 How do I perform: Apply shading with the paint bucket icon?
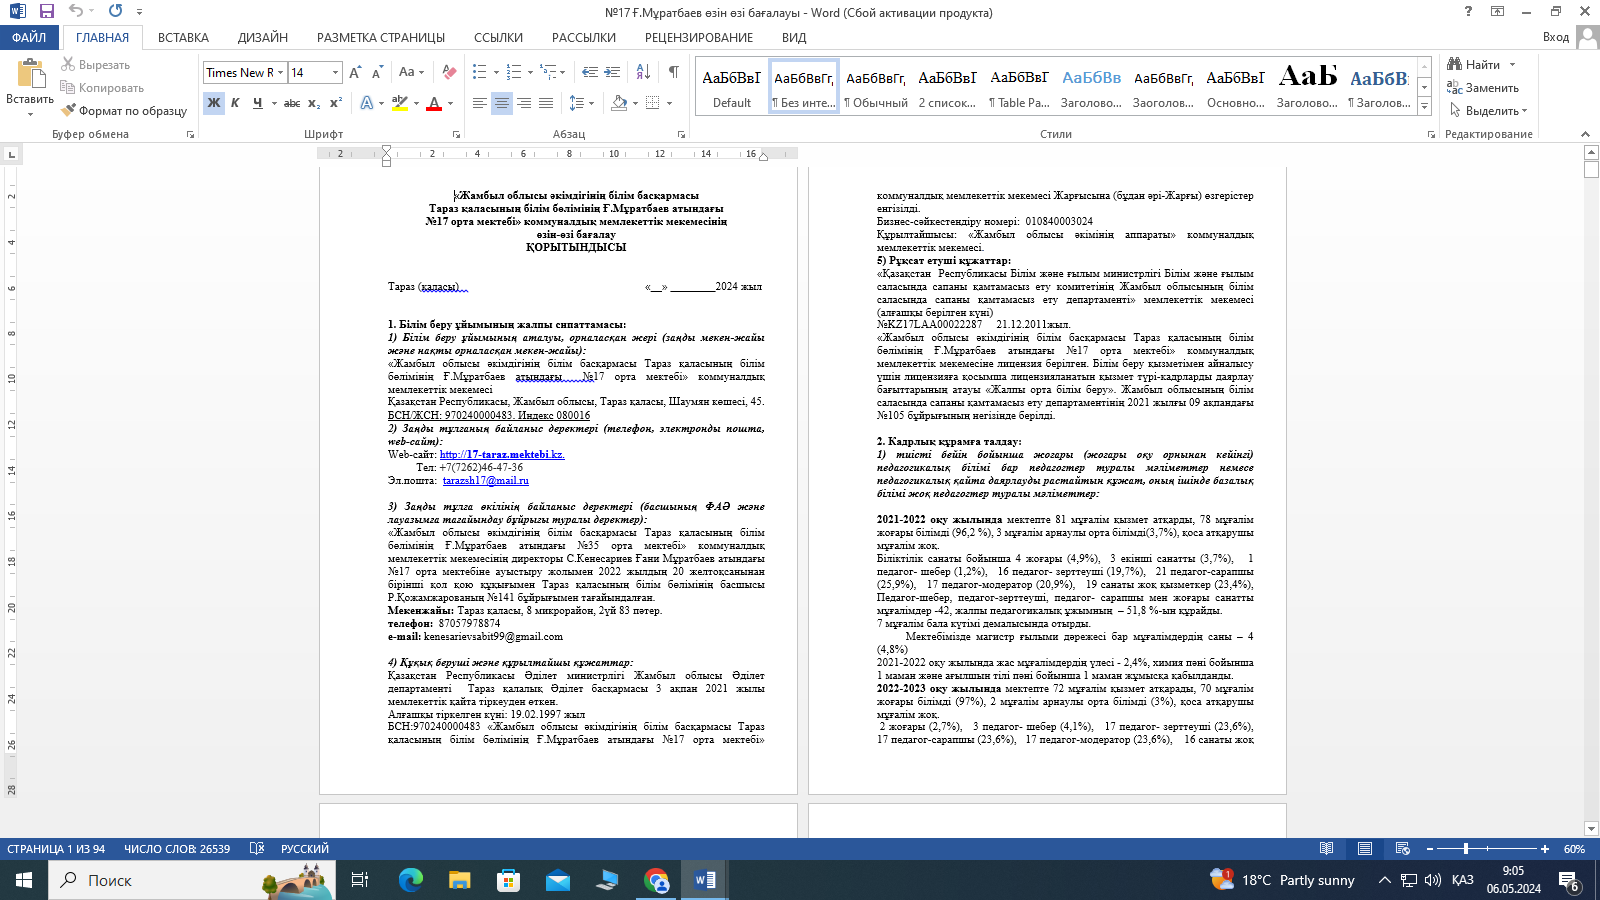(619, 103)
